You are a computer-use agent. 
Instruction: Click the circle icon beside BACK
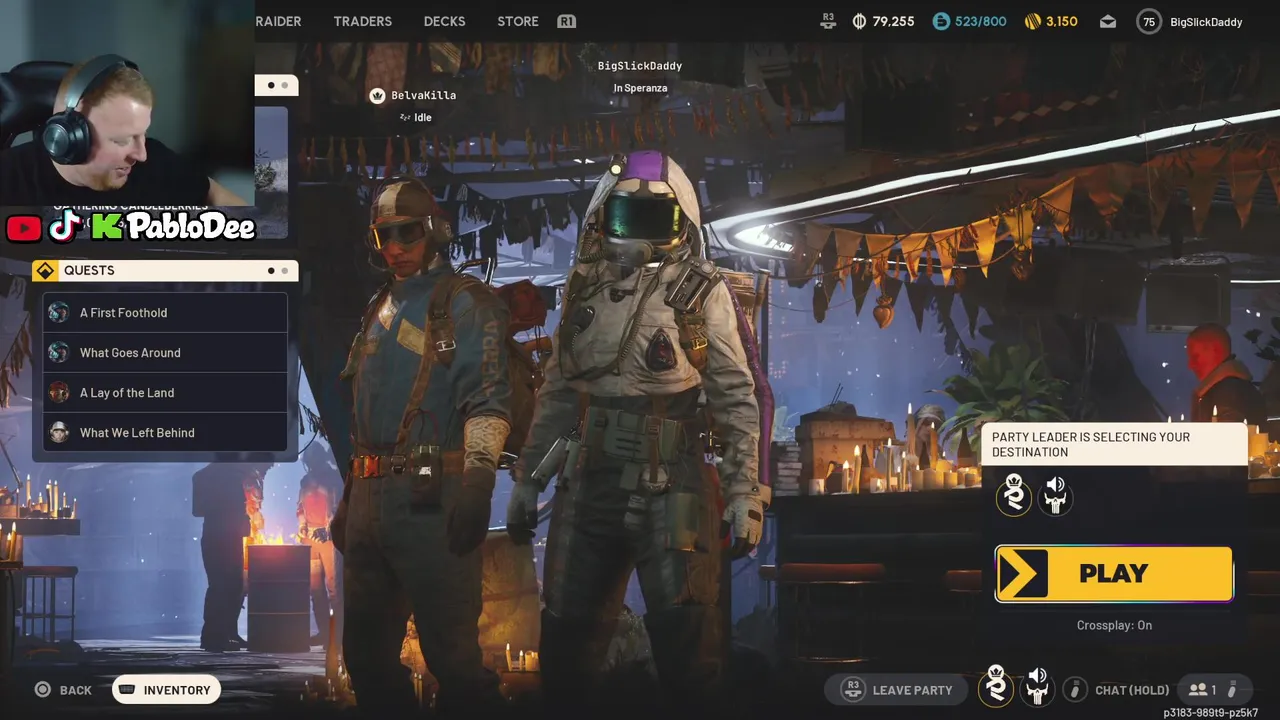42,689
